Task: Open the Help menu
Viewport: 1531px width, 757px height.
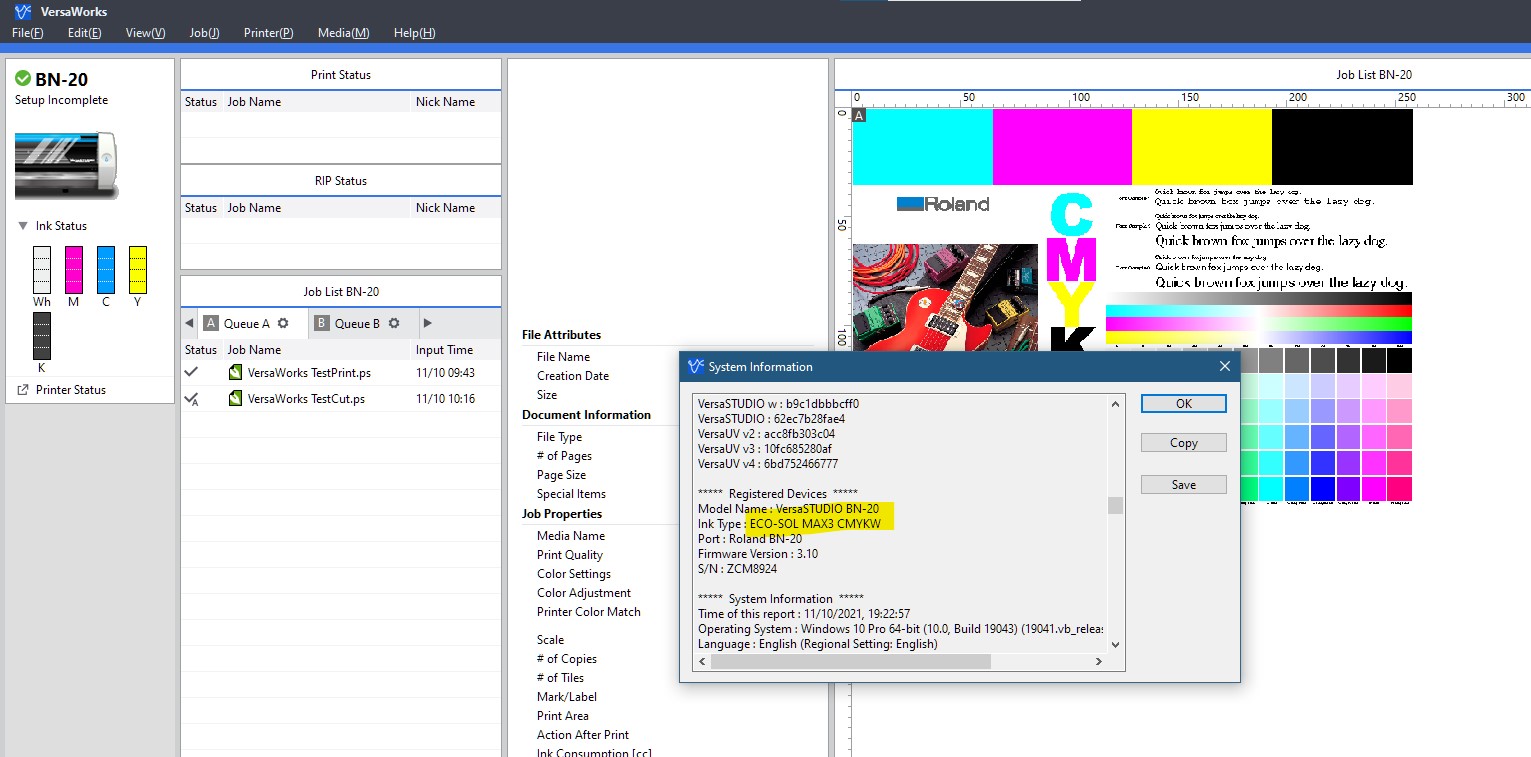Action: [x=414, y=33]
